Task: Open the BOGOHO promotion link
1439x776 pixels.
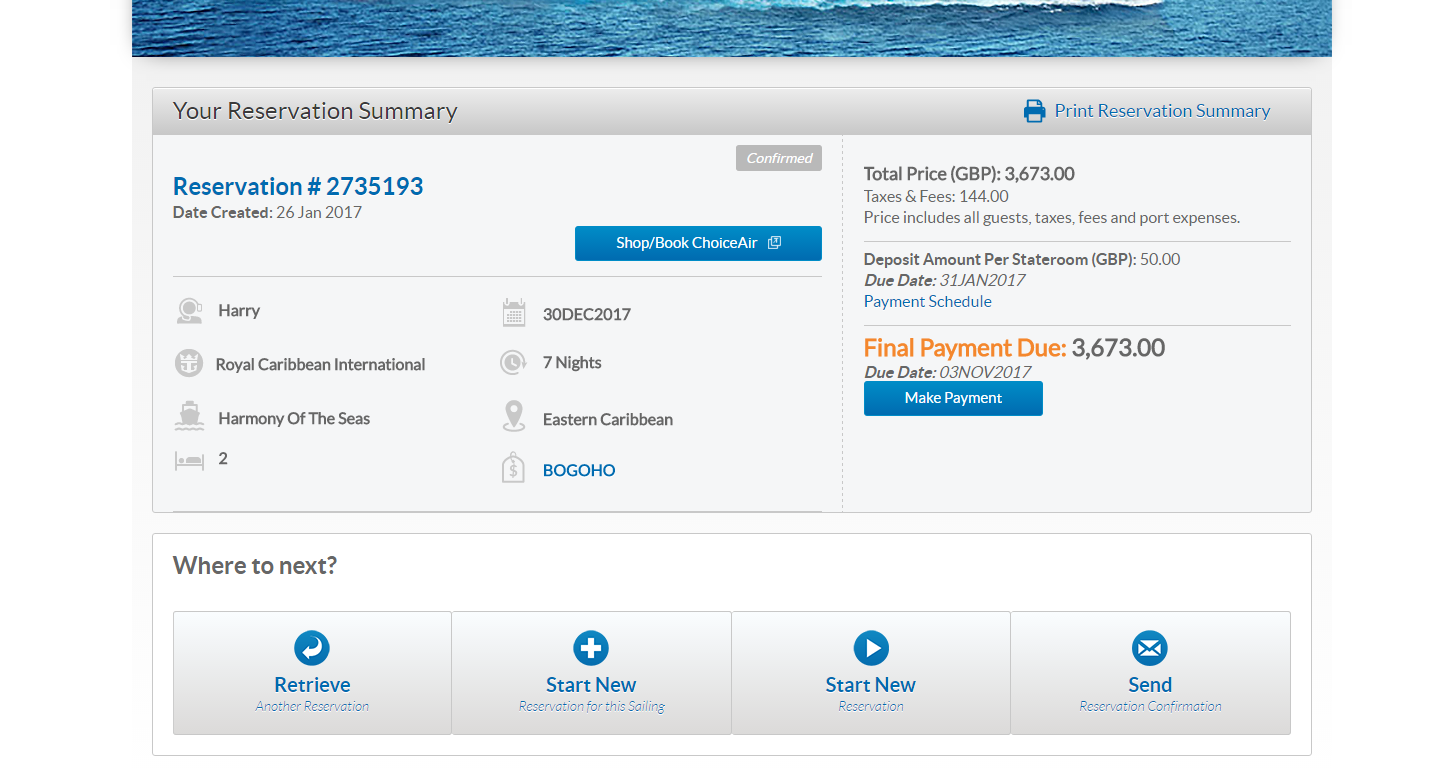Action: click(579, 470)
